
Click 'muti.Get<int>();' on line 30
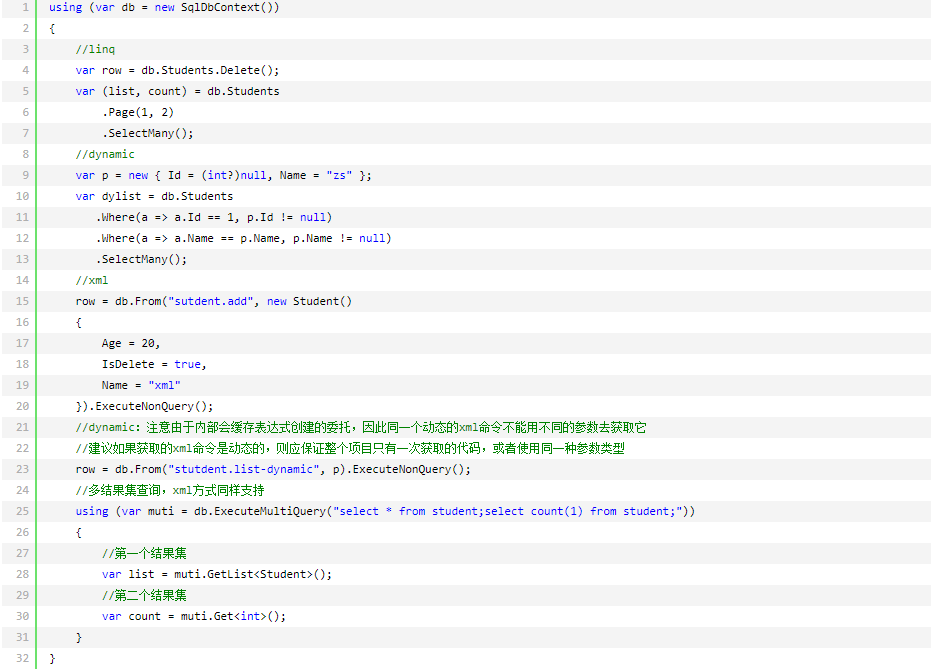[x=233, y=616]
